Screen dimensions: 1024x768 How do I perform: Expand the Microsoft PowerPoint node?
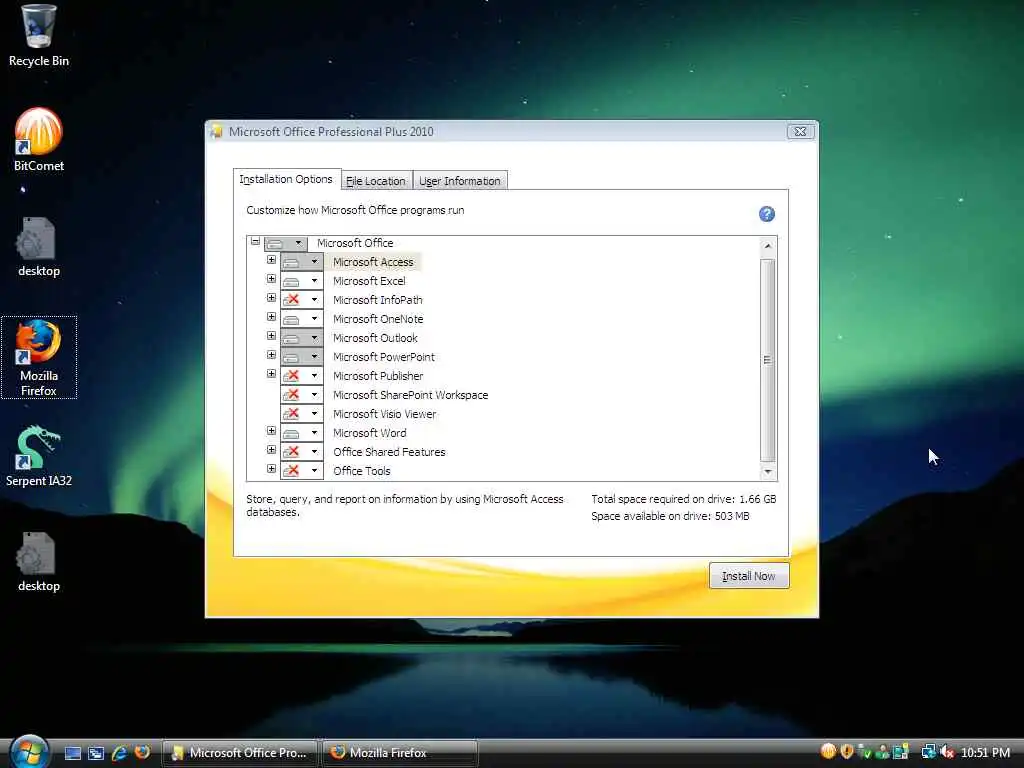[x=271, y=355]
